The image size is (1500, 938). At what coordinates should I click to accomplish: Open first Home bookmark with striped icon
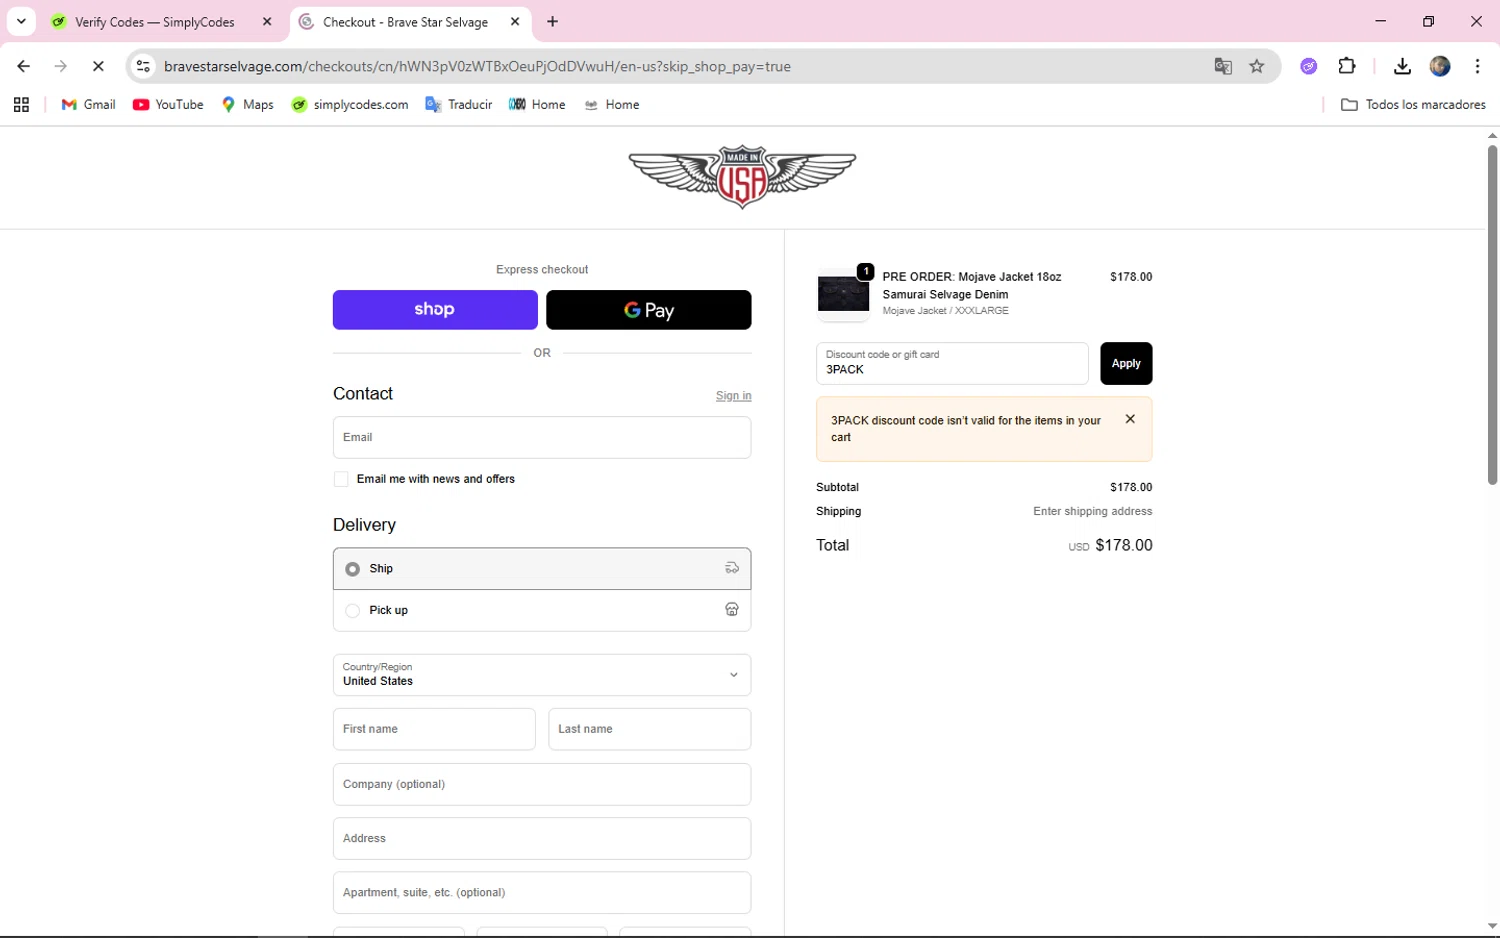point(537,104)
